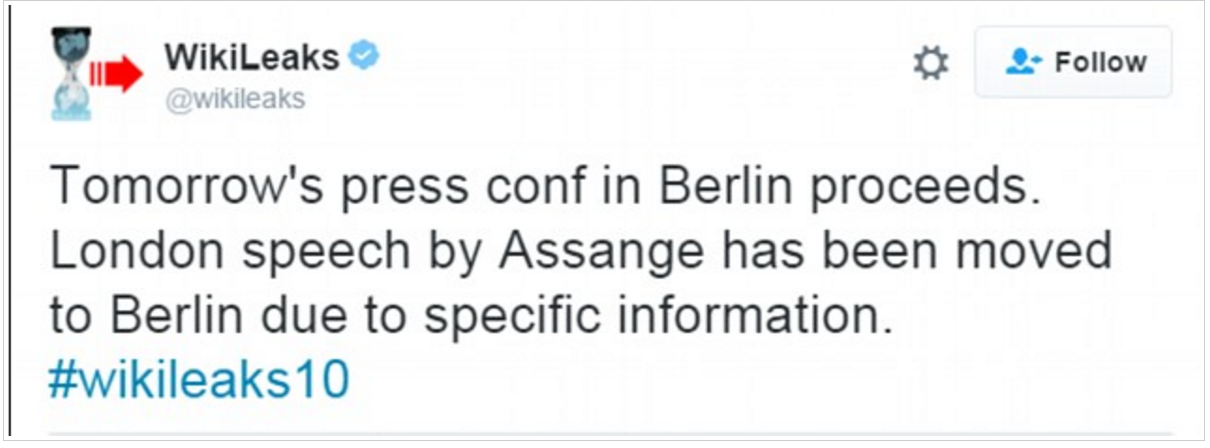Viewport: 1210px width, 448px height.
Task: Click the WikiLeaks hourglass avatar
Action: point(71,73)
